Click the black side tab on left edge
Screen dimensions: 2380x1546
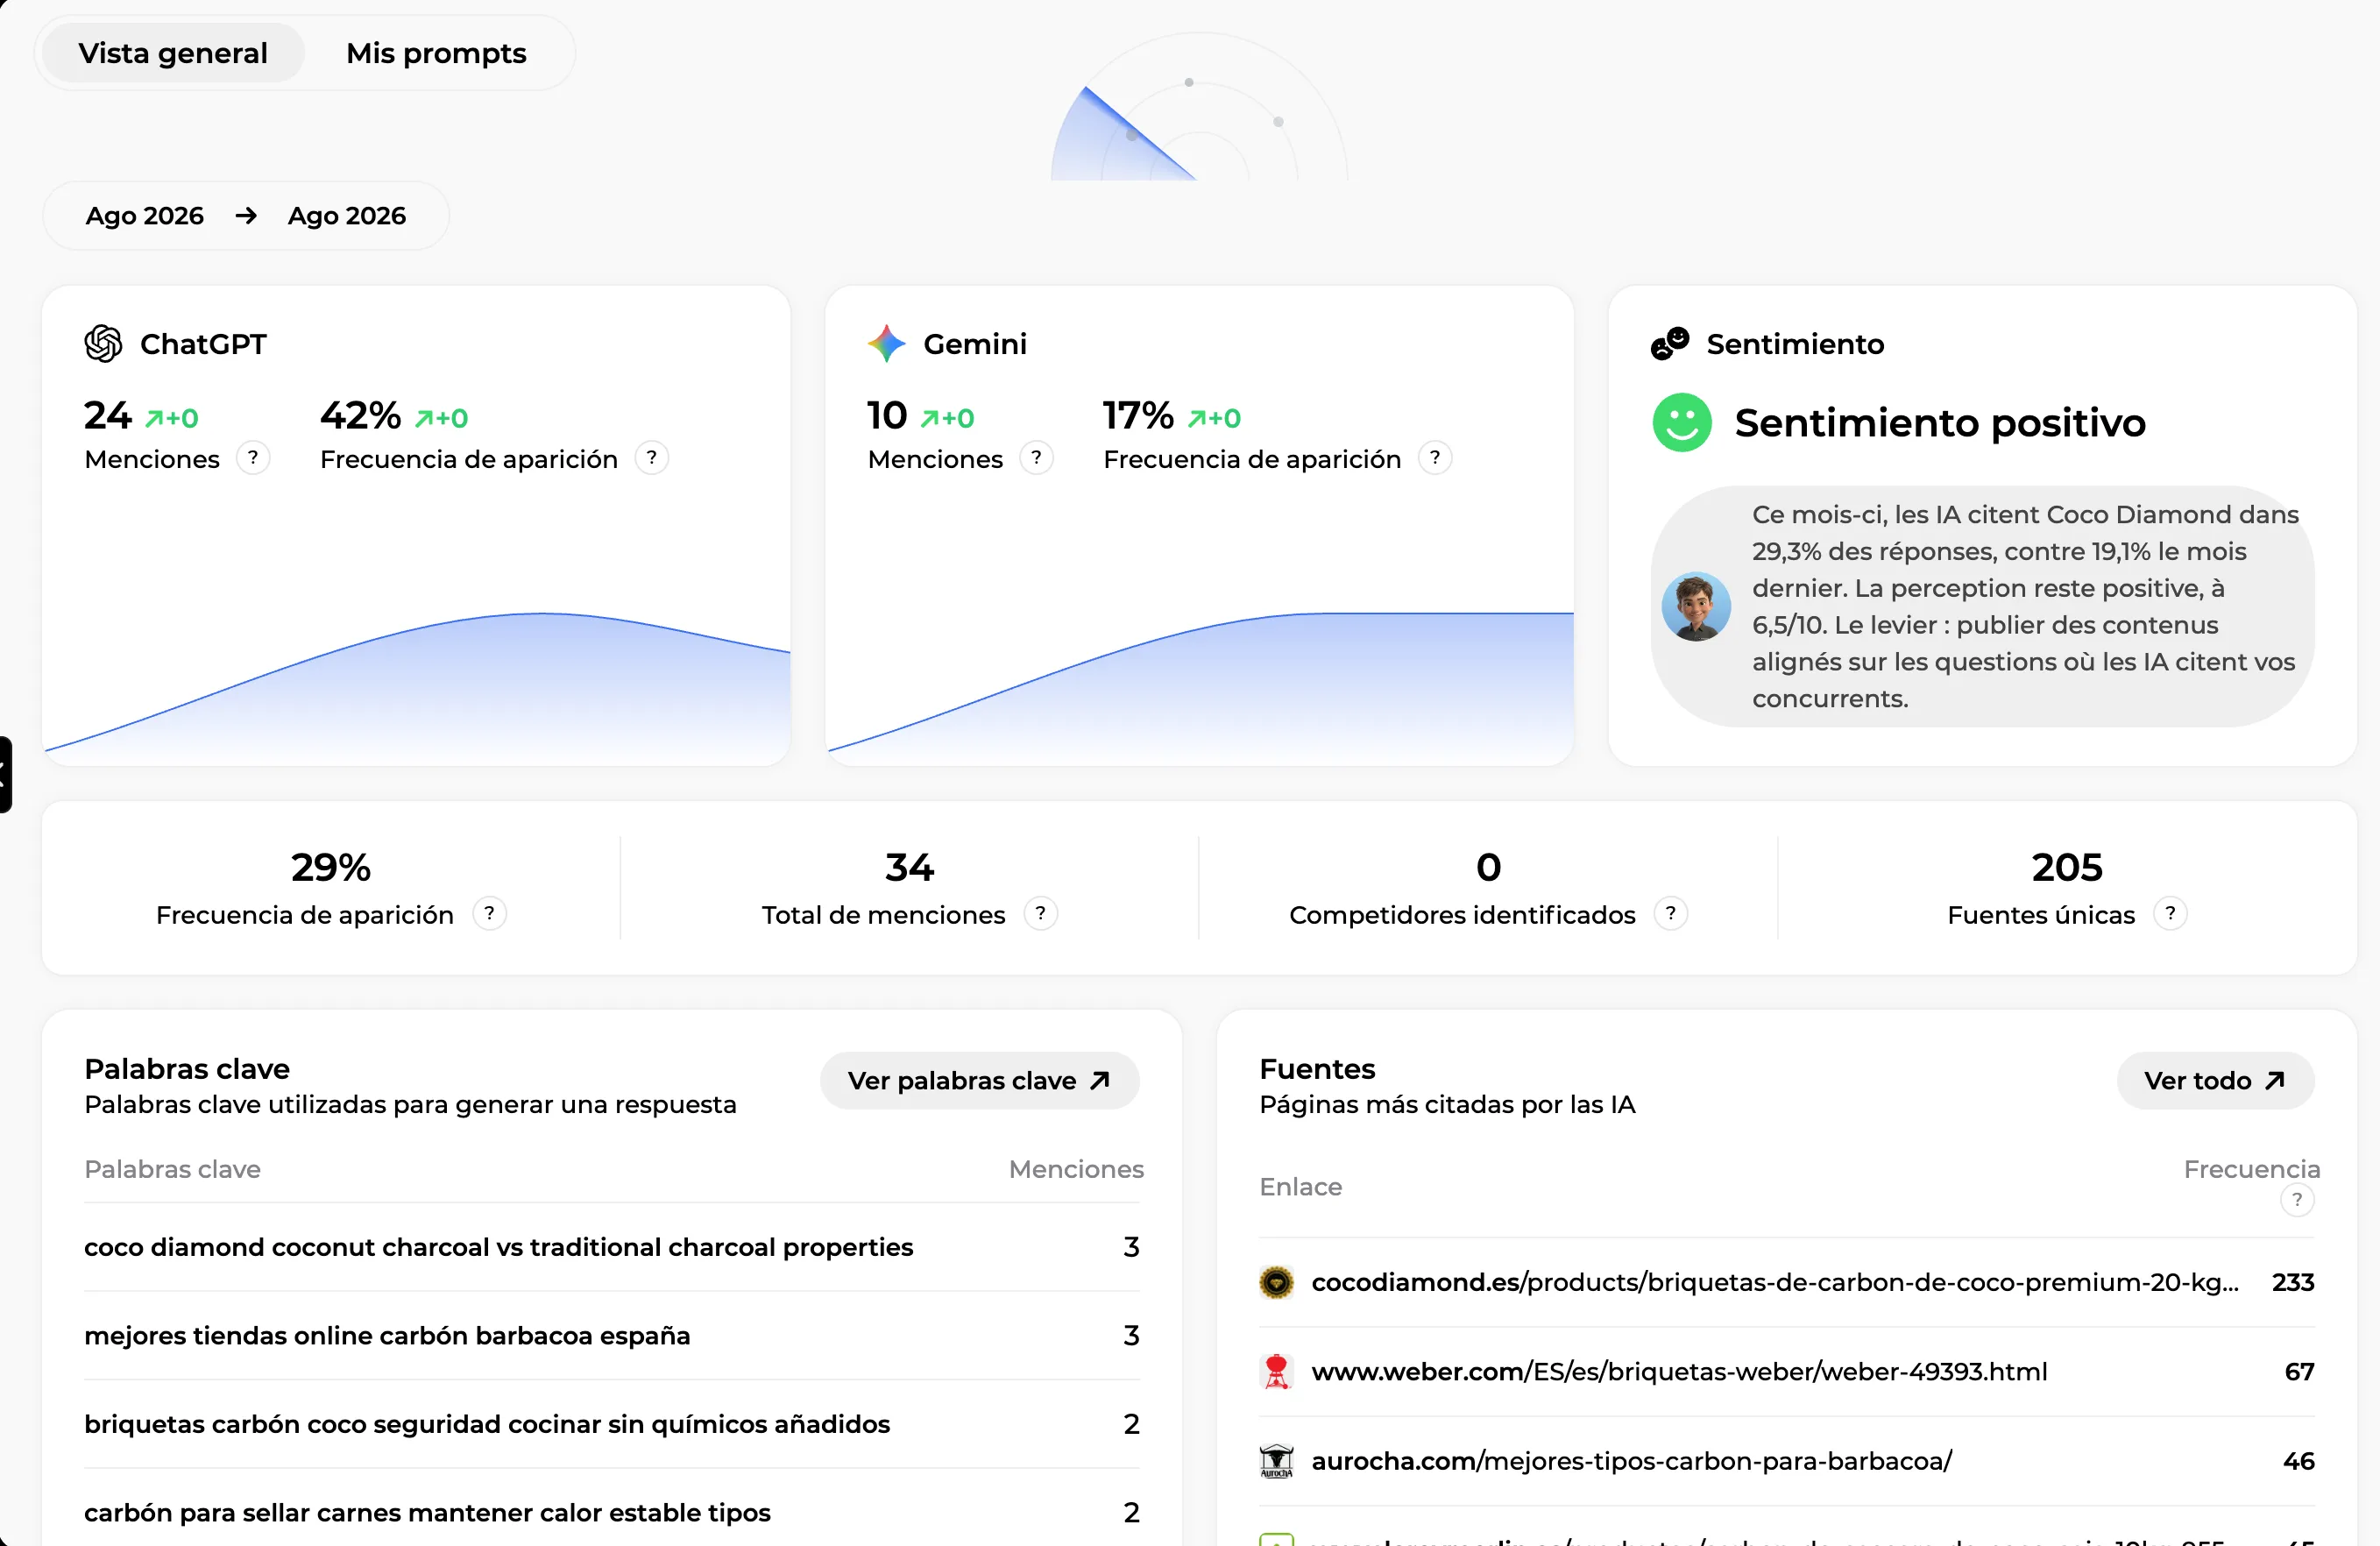pos(5,774)
